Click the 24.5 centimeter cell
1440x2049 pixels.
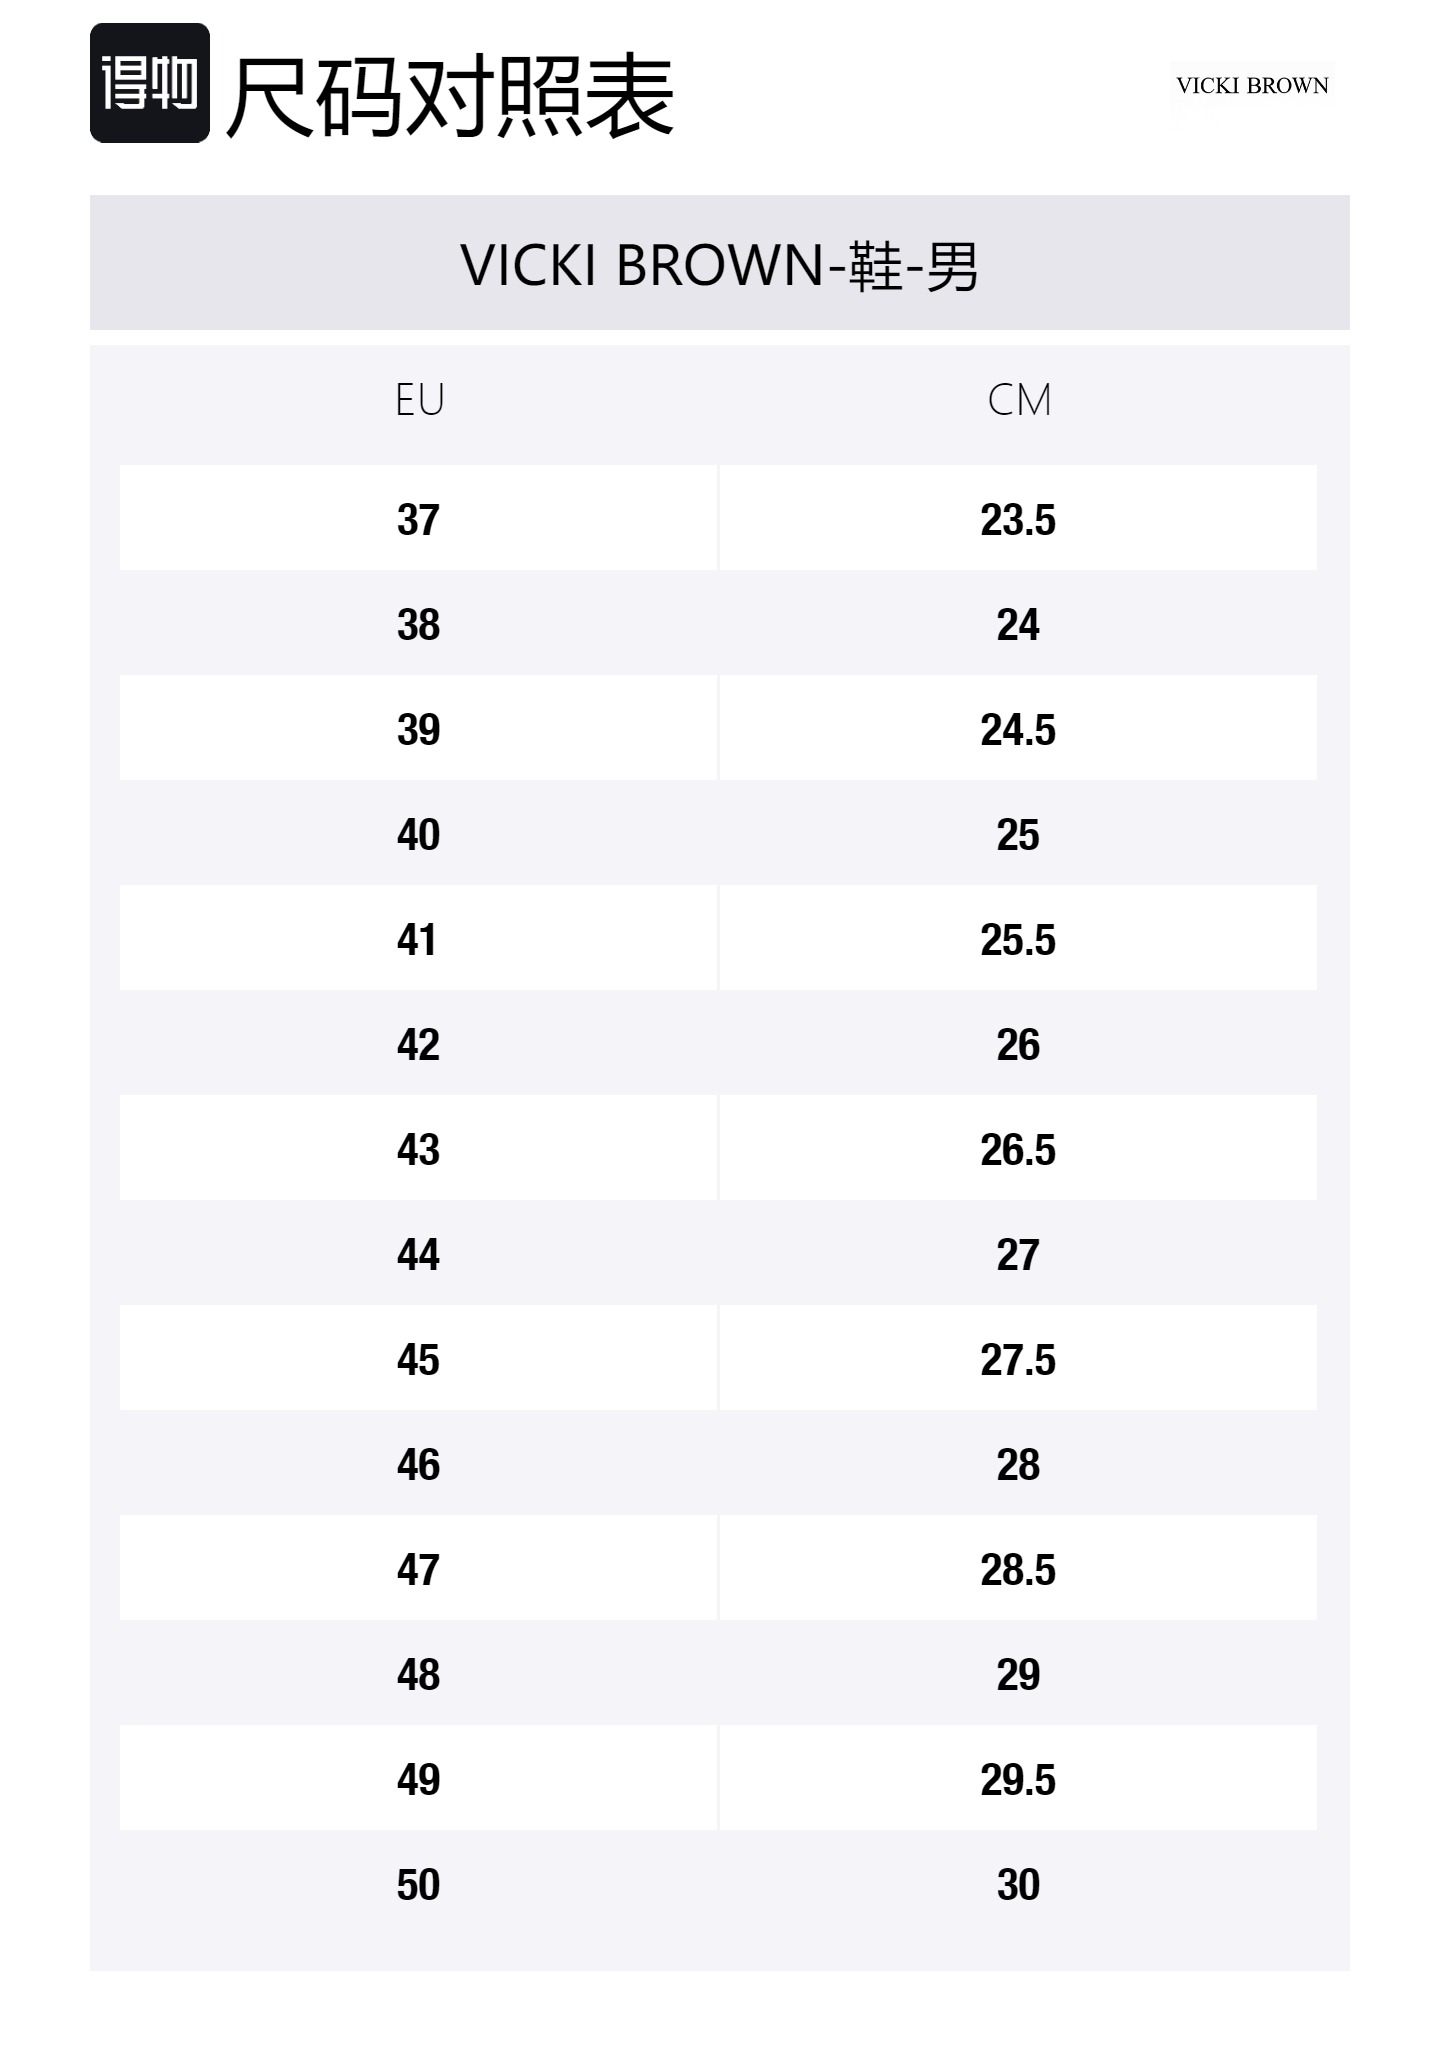pyautogui.click(x=1017, y=730)
